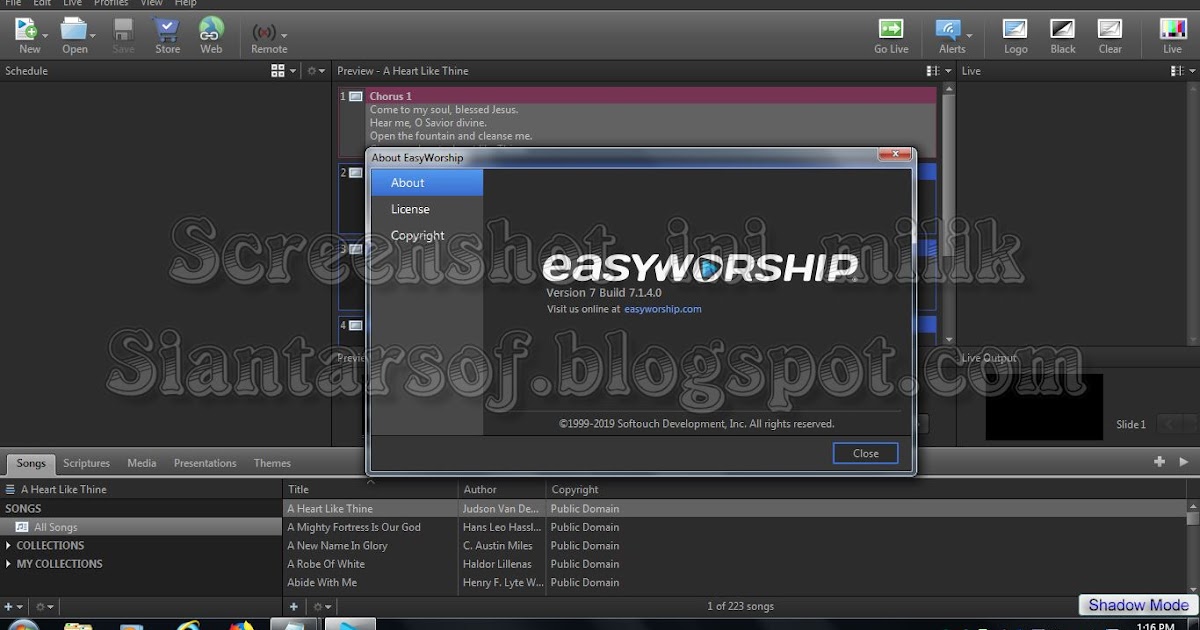
Task: Toggle the Clear output button
Action: point(1110,29)
